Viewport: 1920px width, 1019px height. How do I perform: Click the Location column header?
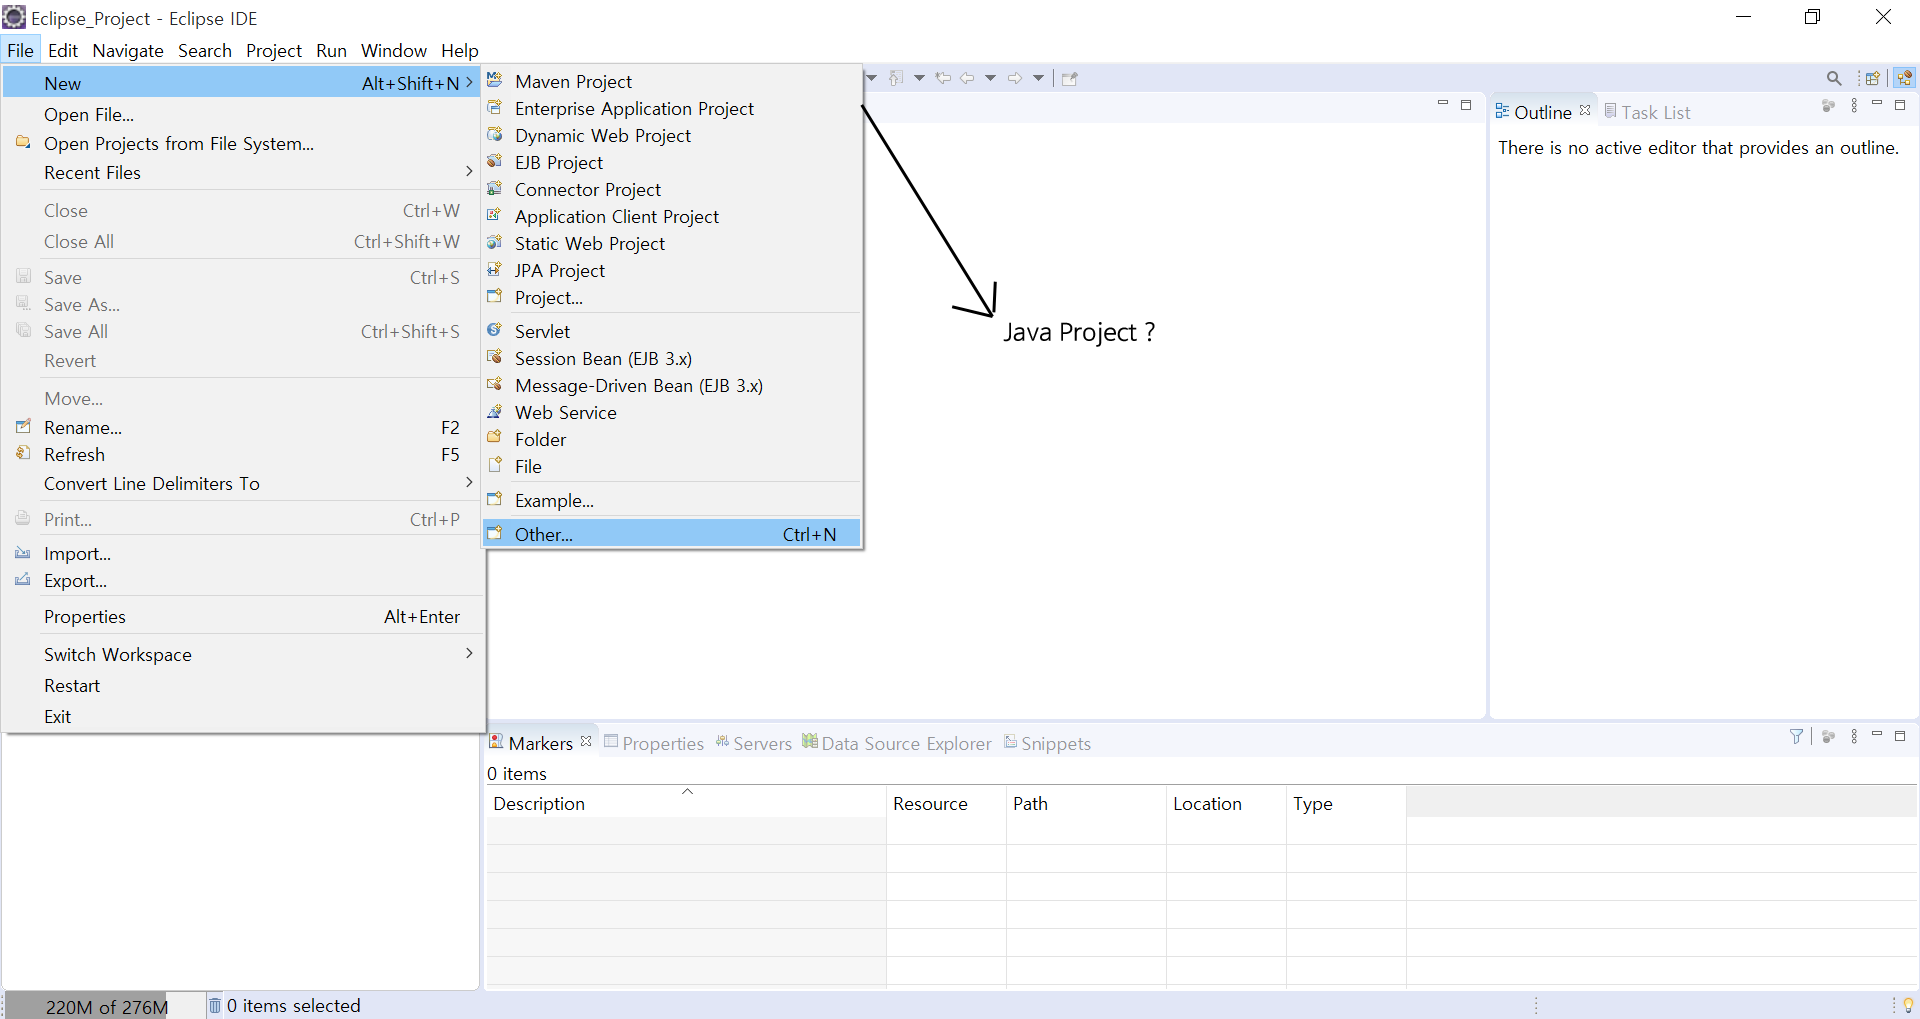(1226, 803)
